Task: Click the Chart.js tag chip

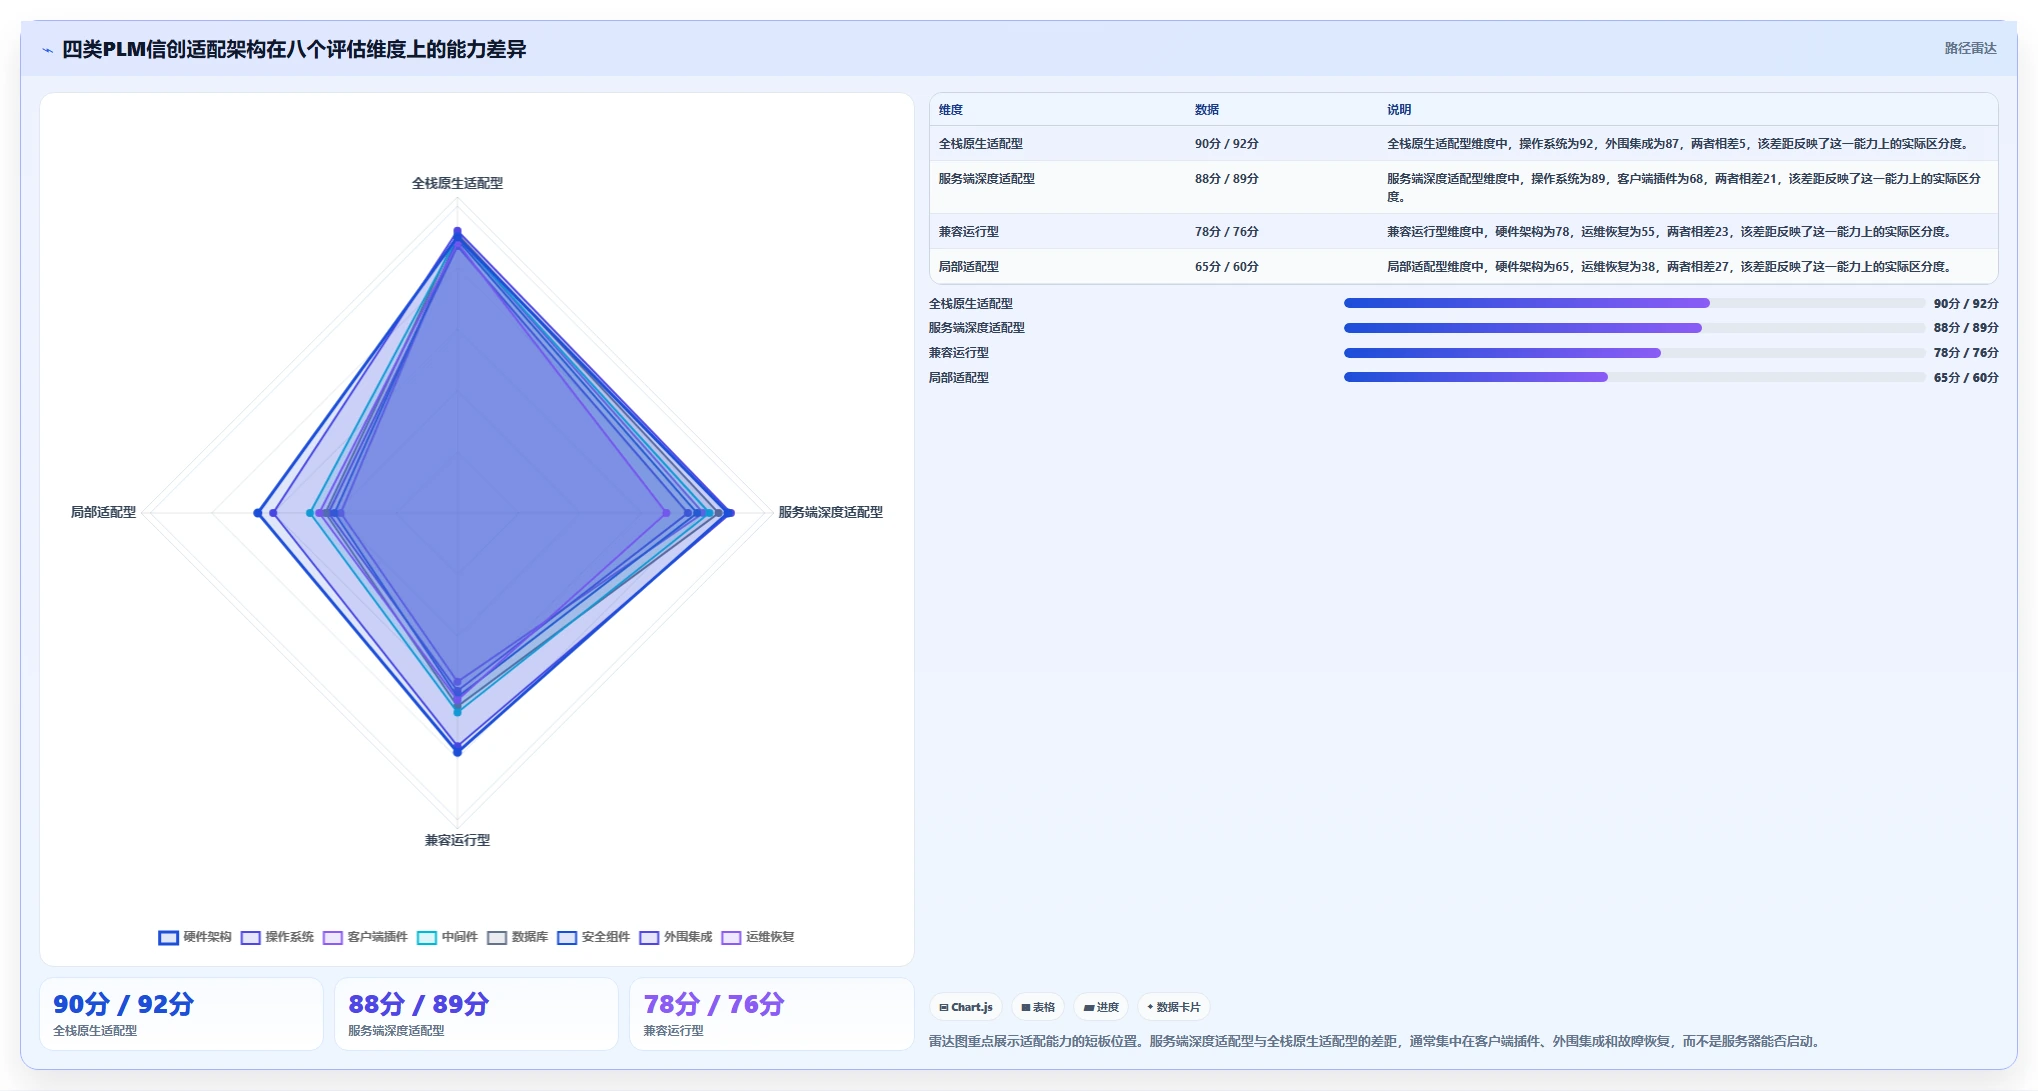Action: [x=966, y=1007]
